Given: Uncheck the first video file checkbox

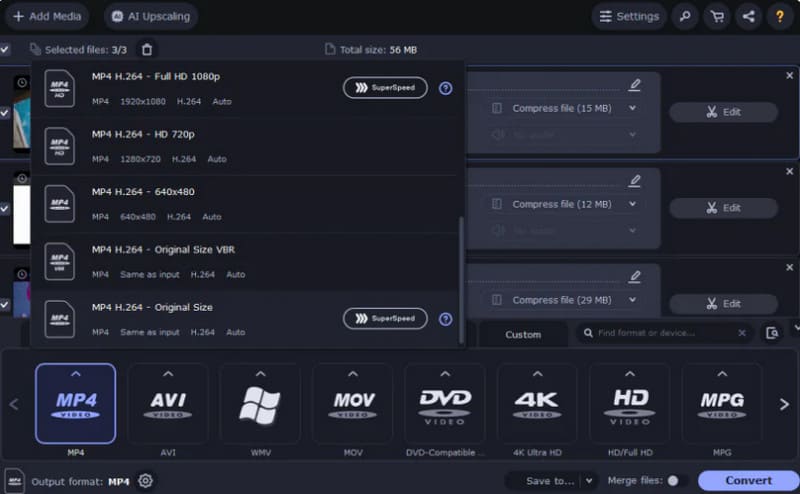Looking at the screenshot, I should tap(5, 113).
